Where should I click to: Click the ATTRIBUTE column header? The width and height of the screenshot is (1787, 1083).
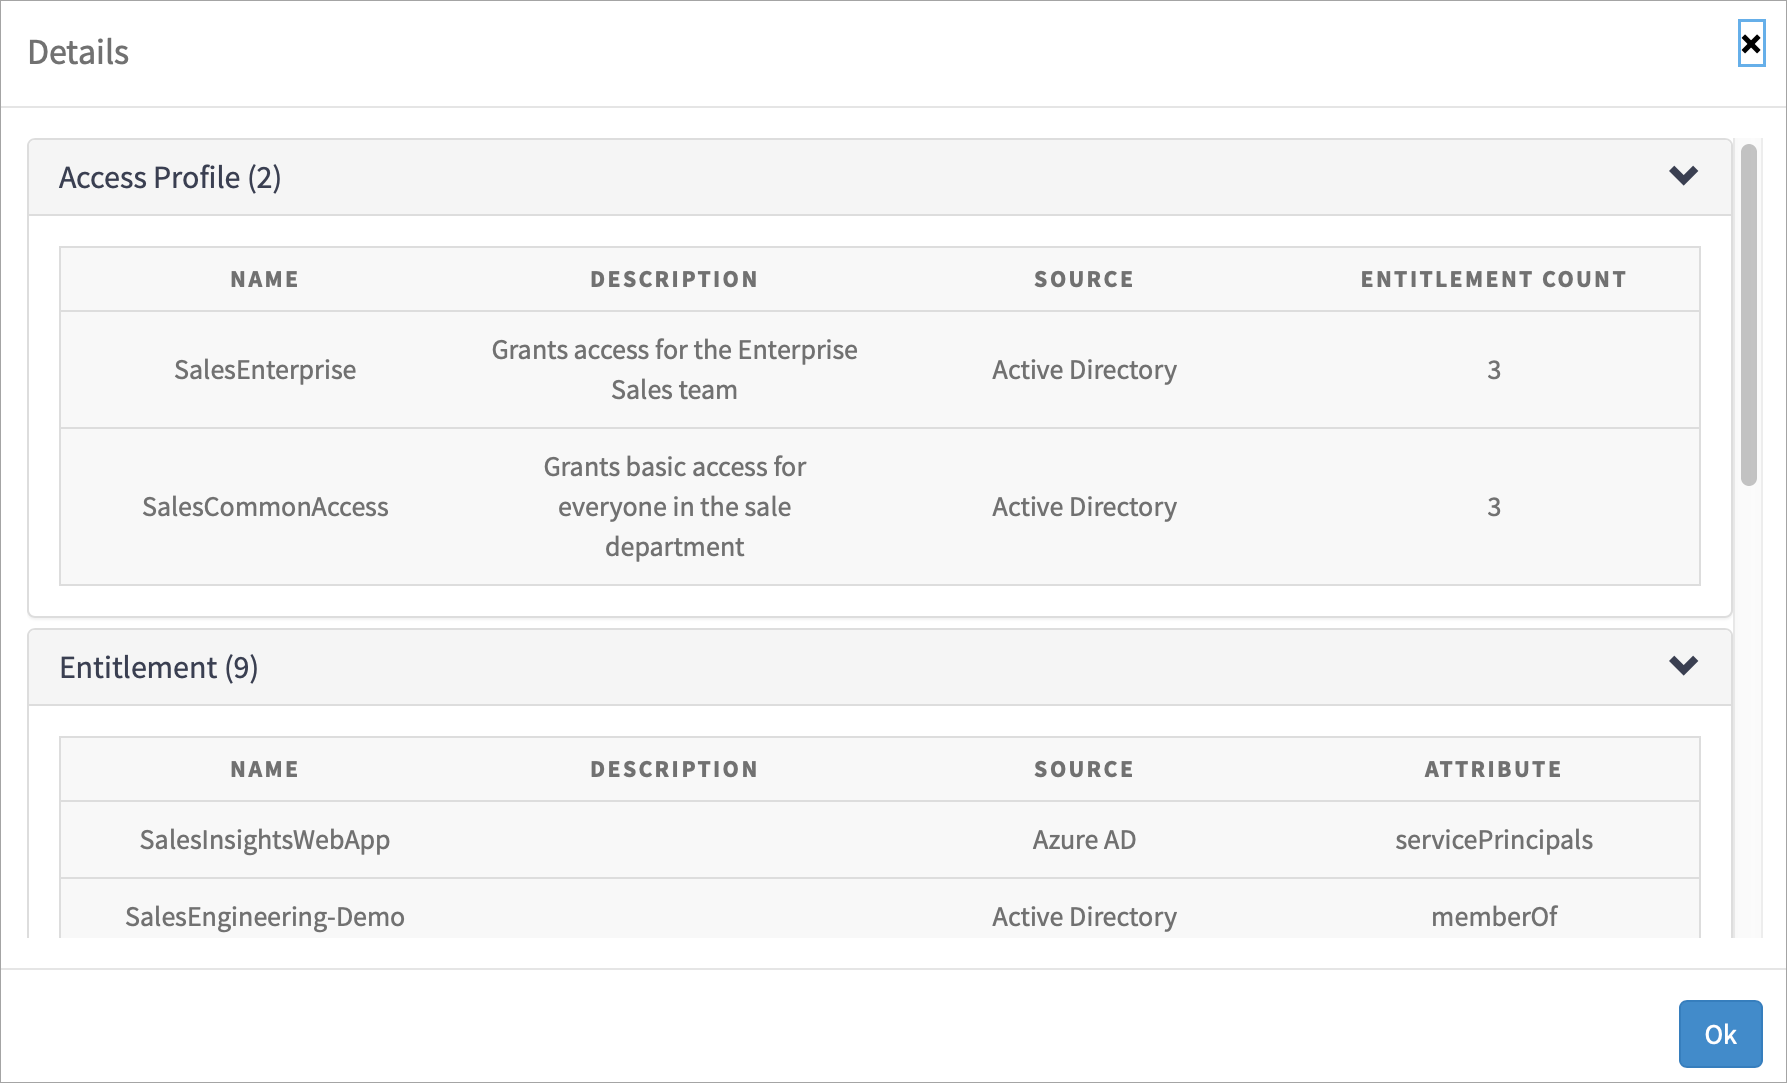tap(1494, 770)
